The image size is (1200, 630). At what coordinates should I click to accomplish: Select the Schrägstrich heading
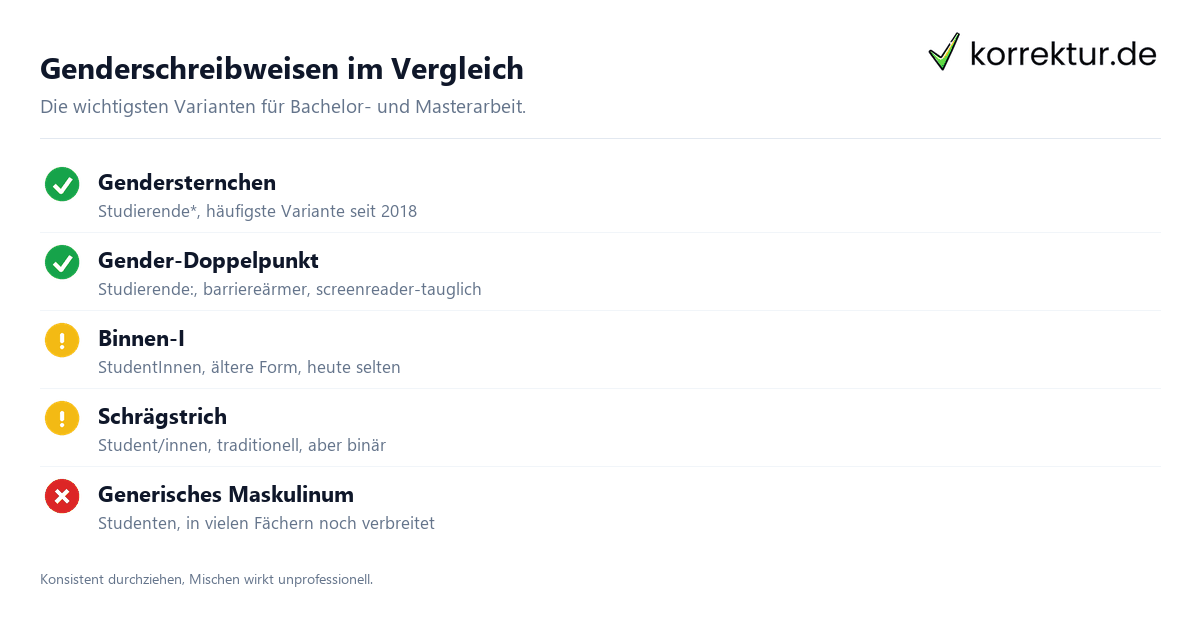pos(162,417)
